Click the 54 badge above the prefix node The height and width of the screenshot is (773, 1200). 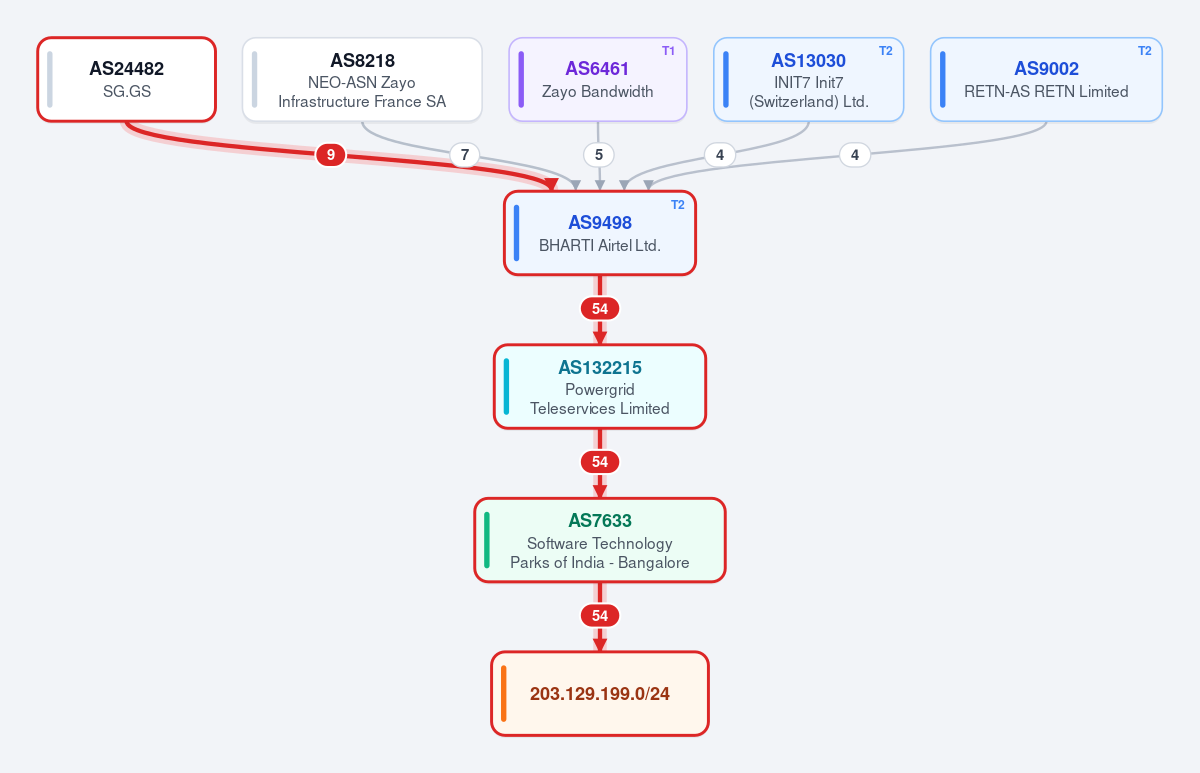click(600, 615)
